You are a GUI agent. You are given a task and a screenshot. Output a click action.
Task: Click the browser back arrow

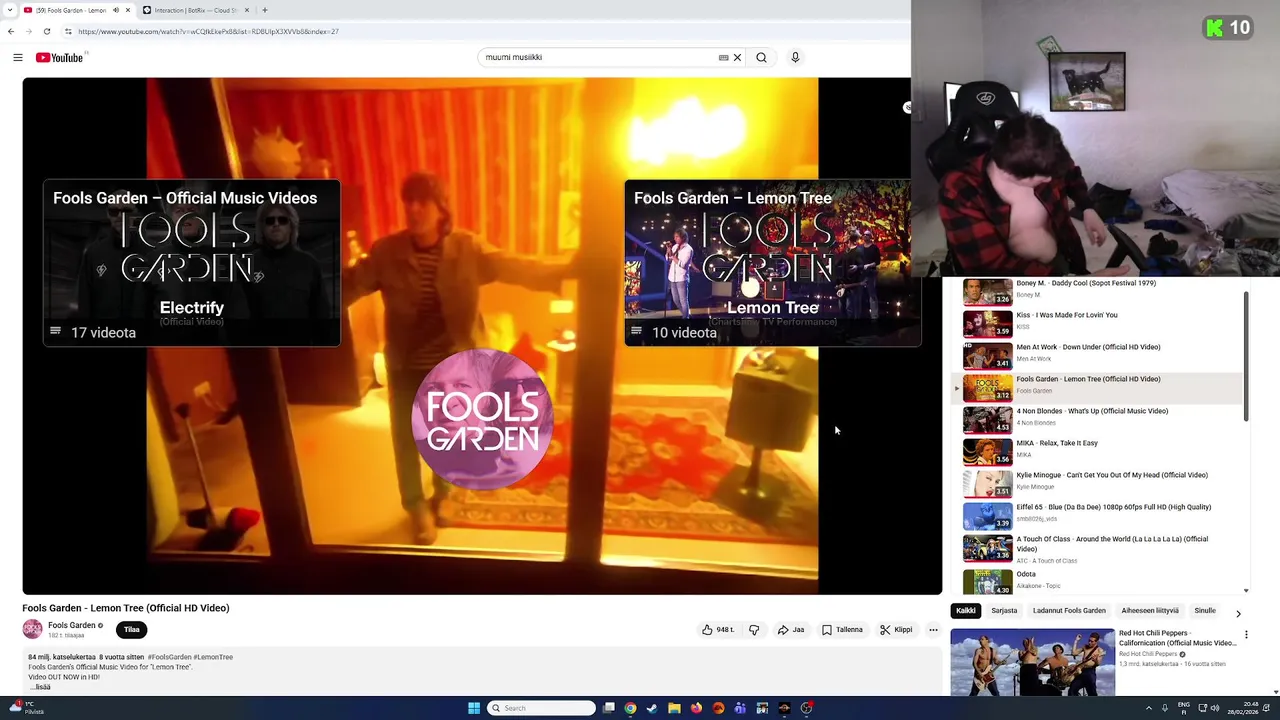click(11, 31)
